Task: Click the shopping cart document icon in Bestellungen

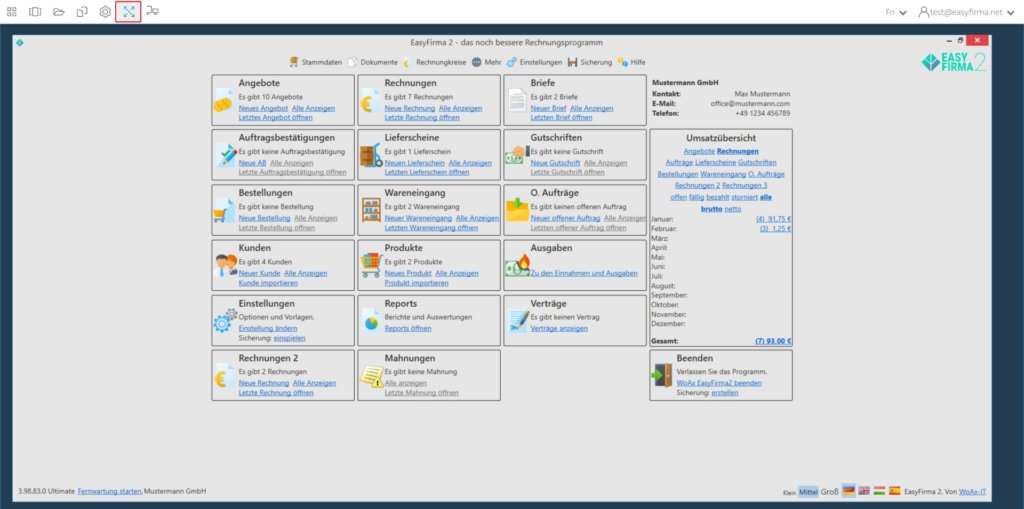Action: click(x=224, y=212)
